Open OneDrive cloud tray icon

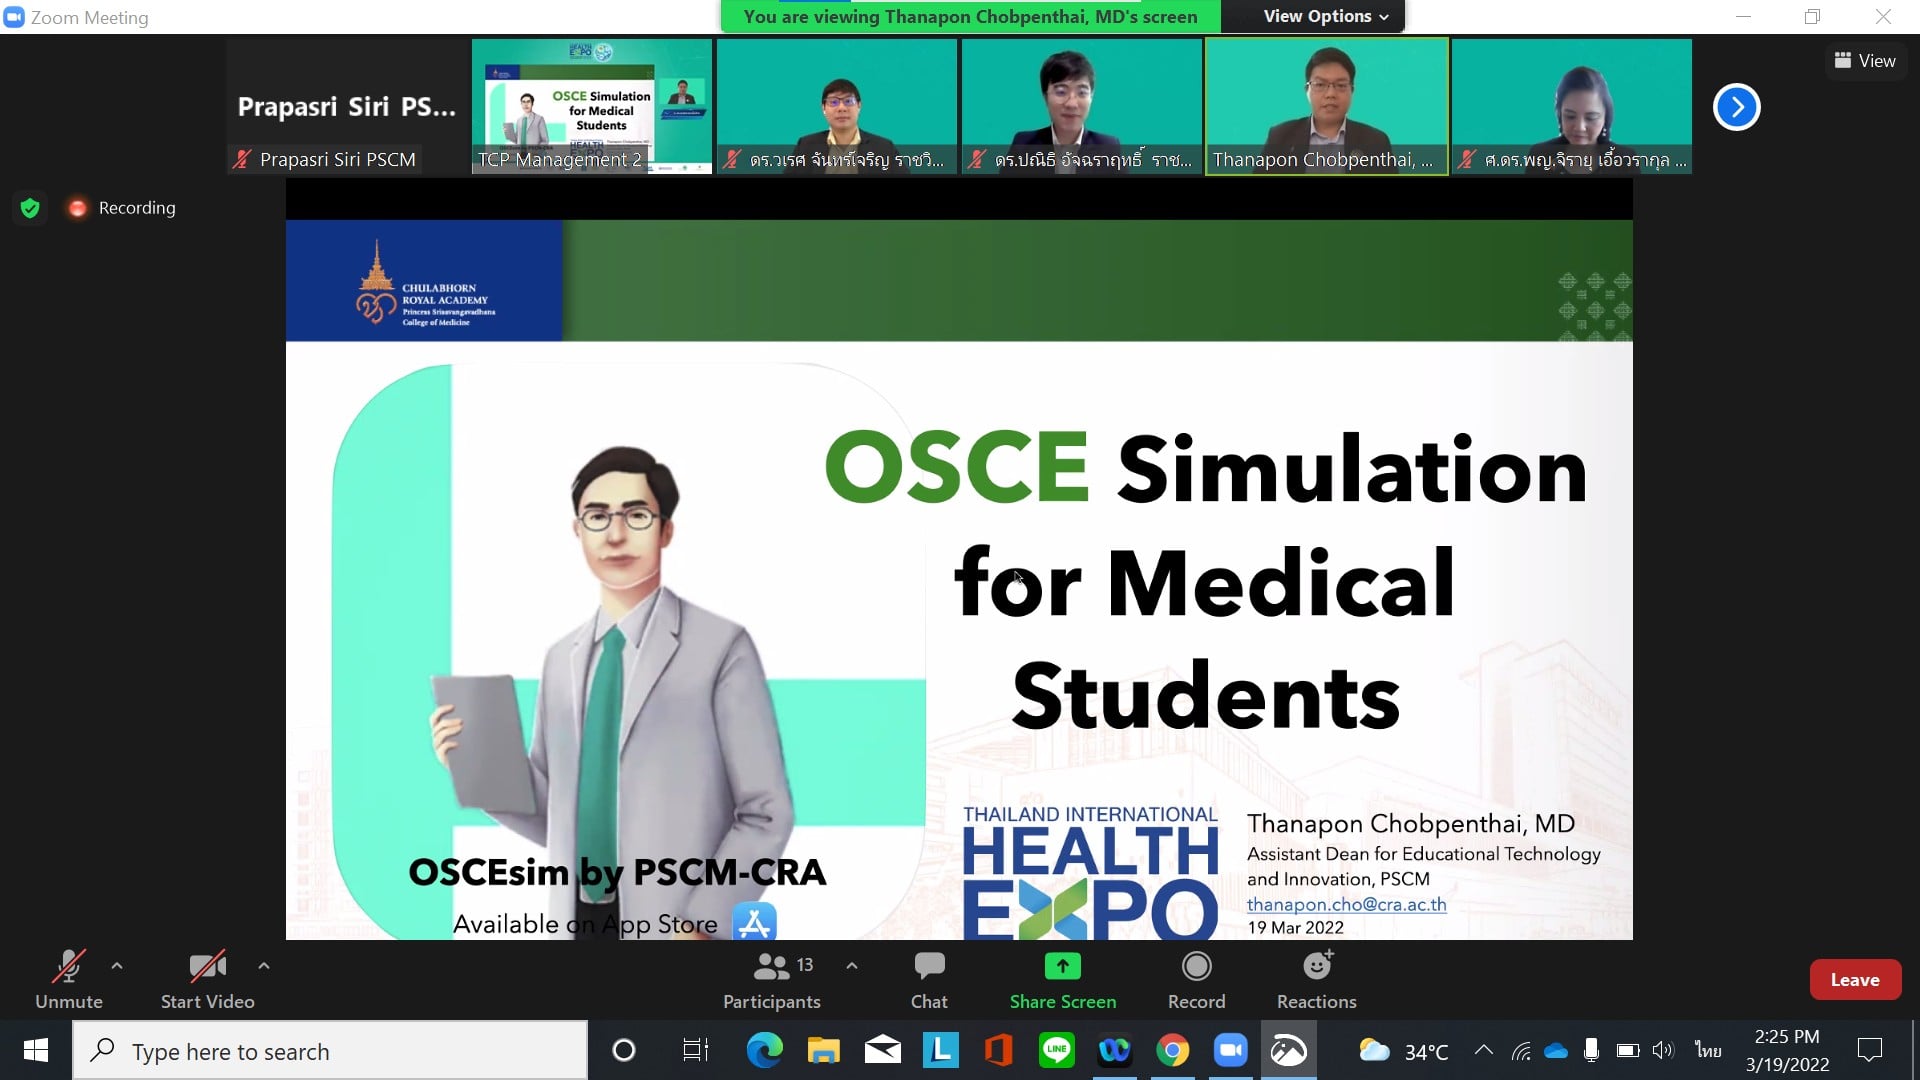point(1556,1051)
